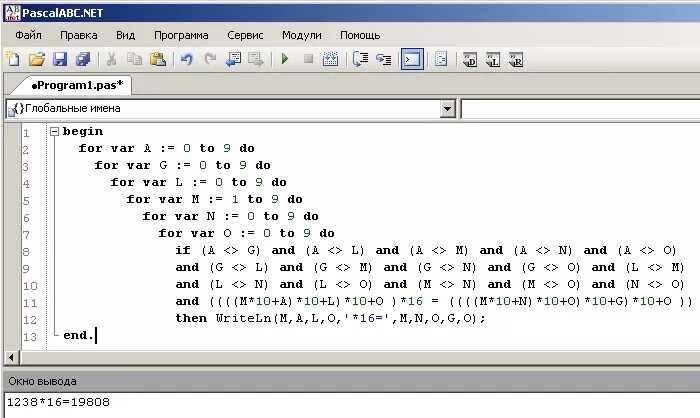Open a file with the folder icon
This screenshot has width=700, height=418.
(x=37, y=59)
